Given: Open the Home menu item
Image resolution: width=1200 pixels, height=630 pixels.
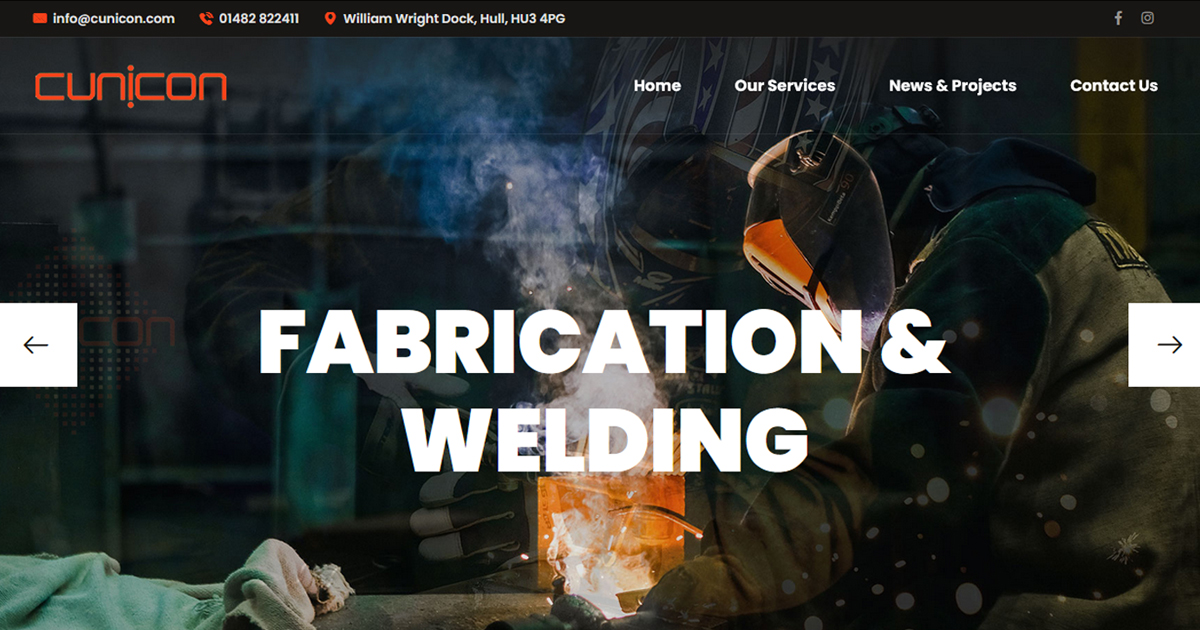Looking at the screenshot, I should tap(657, 86).
